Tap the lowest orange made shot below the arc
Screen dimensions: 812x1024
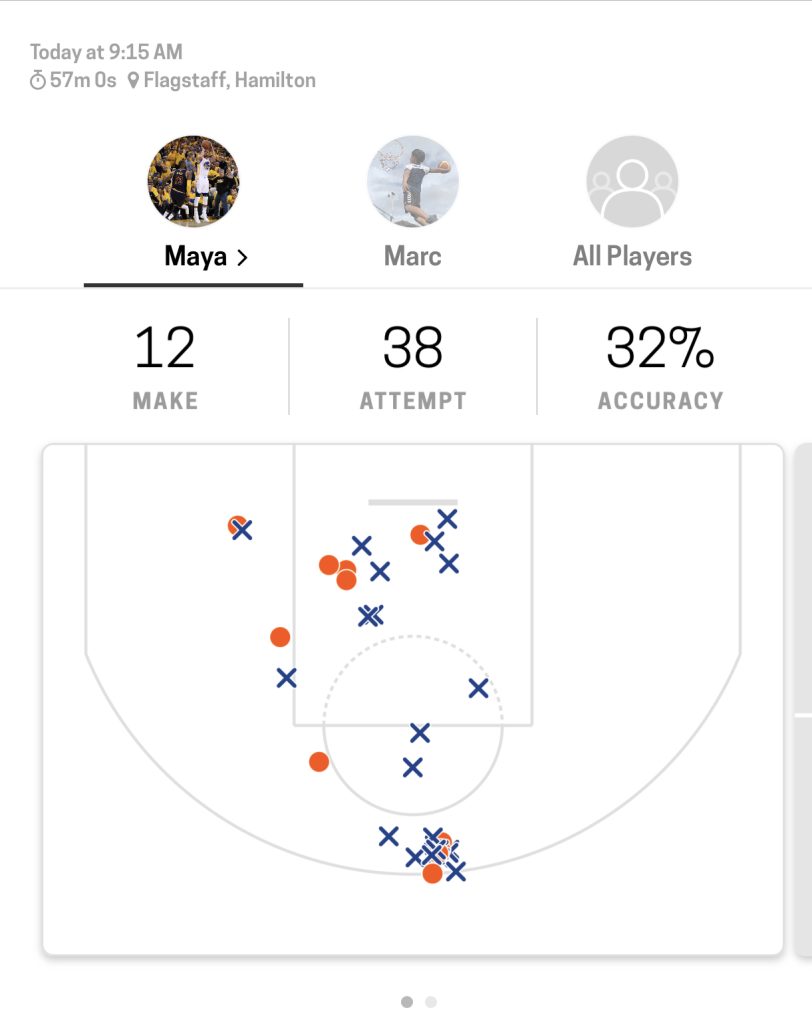click(432, 873)
